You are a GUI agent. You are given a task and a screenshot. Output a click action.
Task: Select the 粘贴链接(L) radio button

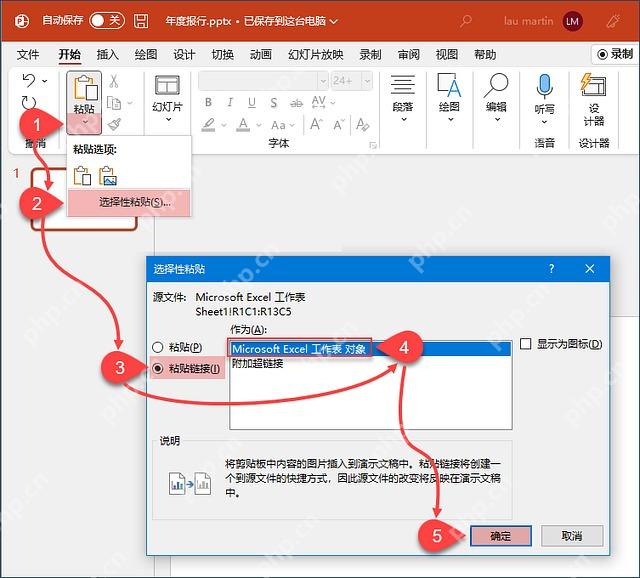158,369
